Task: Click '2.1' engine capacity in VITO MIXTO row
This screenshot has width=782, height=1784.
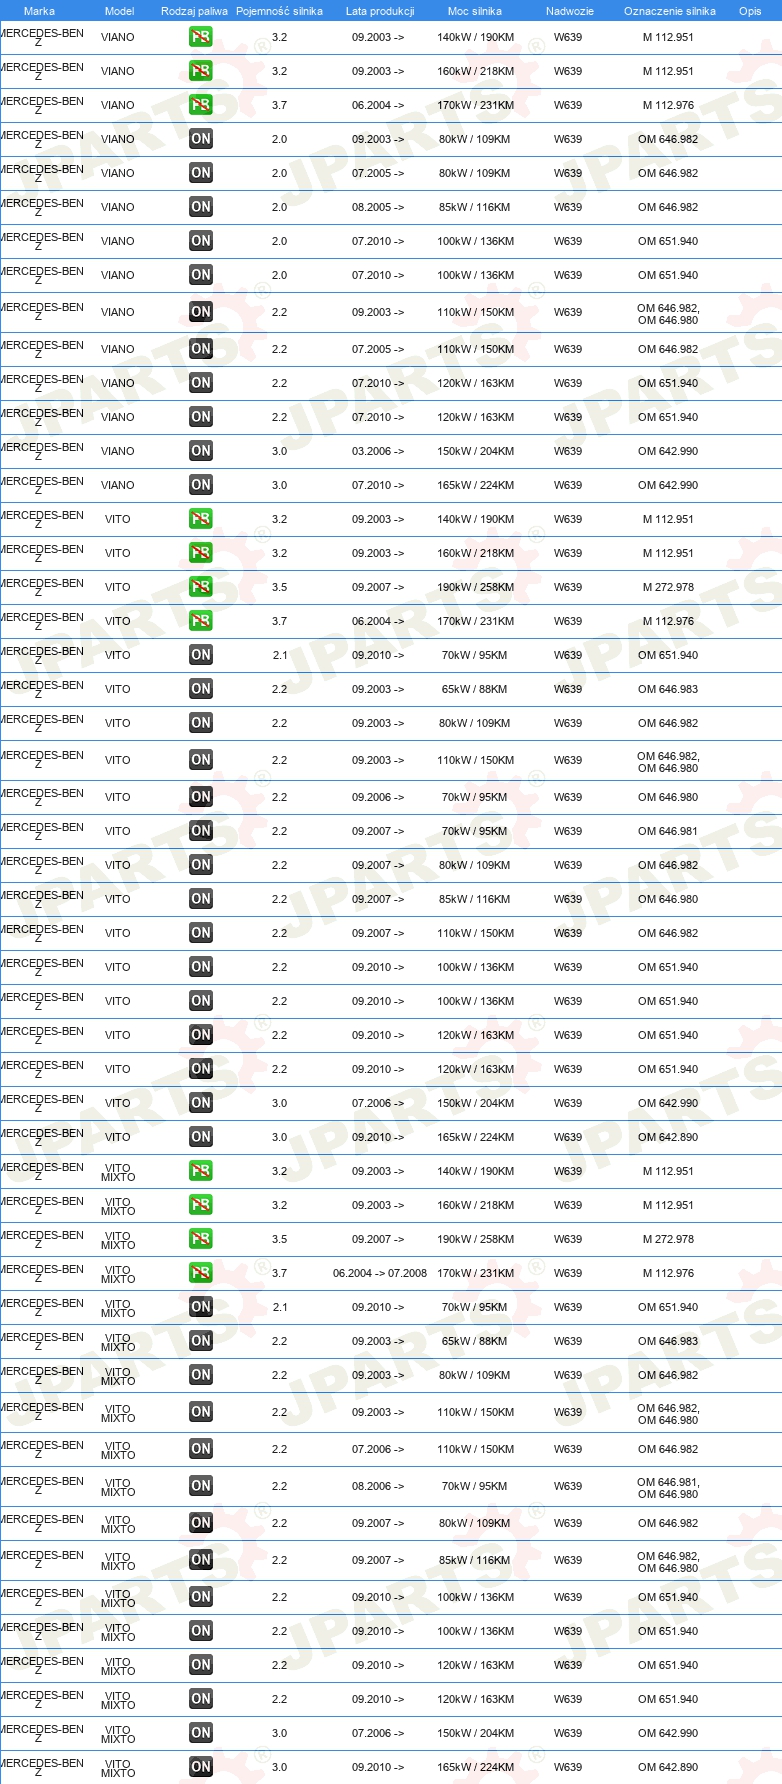Action: (x=279, y=1307)
